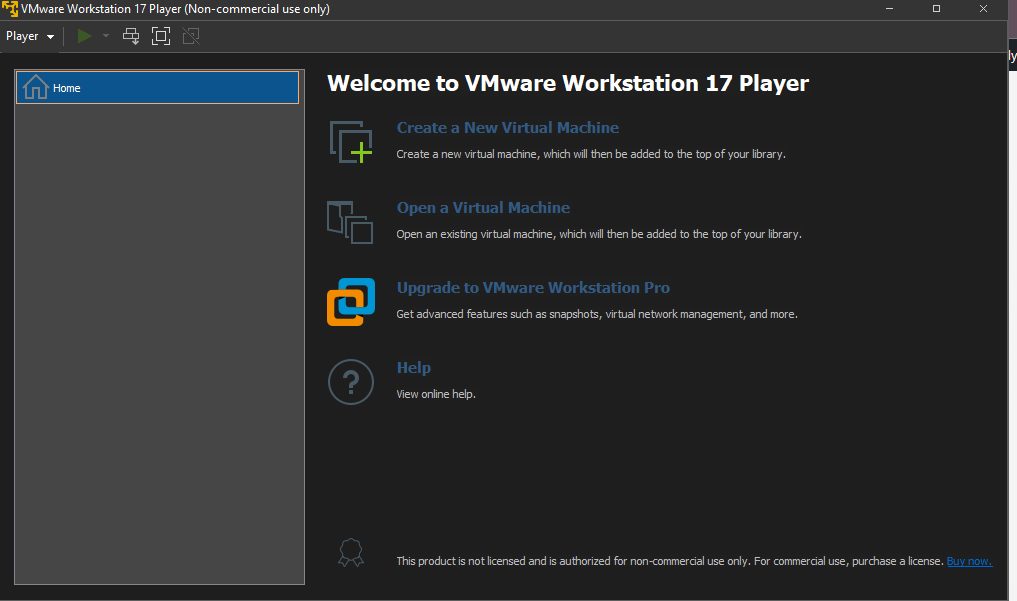Click Open a Virtual Machine link
1017x601 pixels.
(x=483, y=207)
